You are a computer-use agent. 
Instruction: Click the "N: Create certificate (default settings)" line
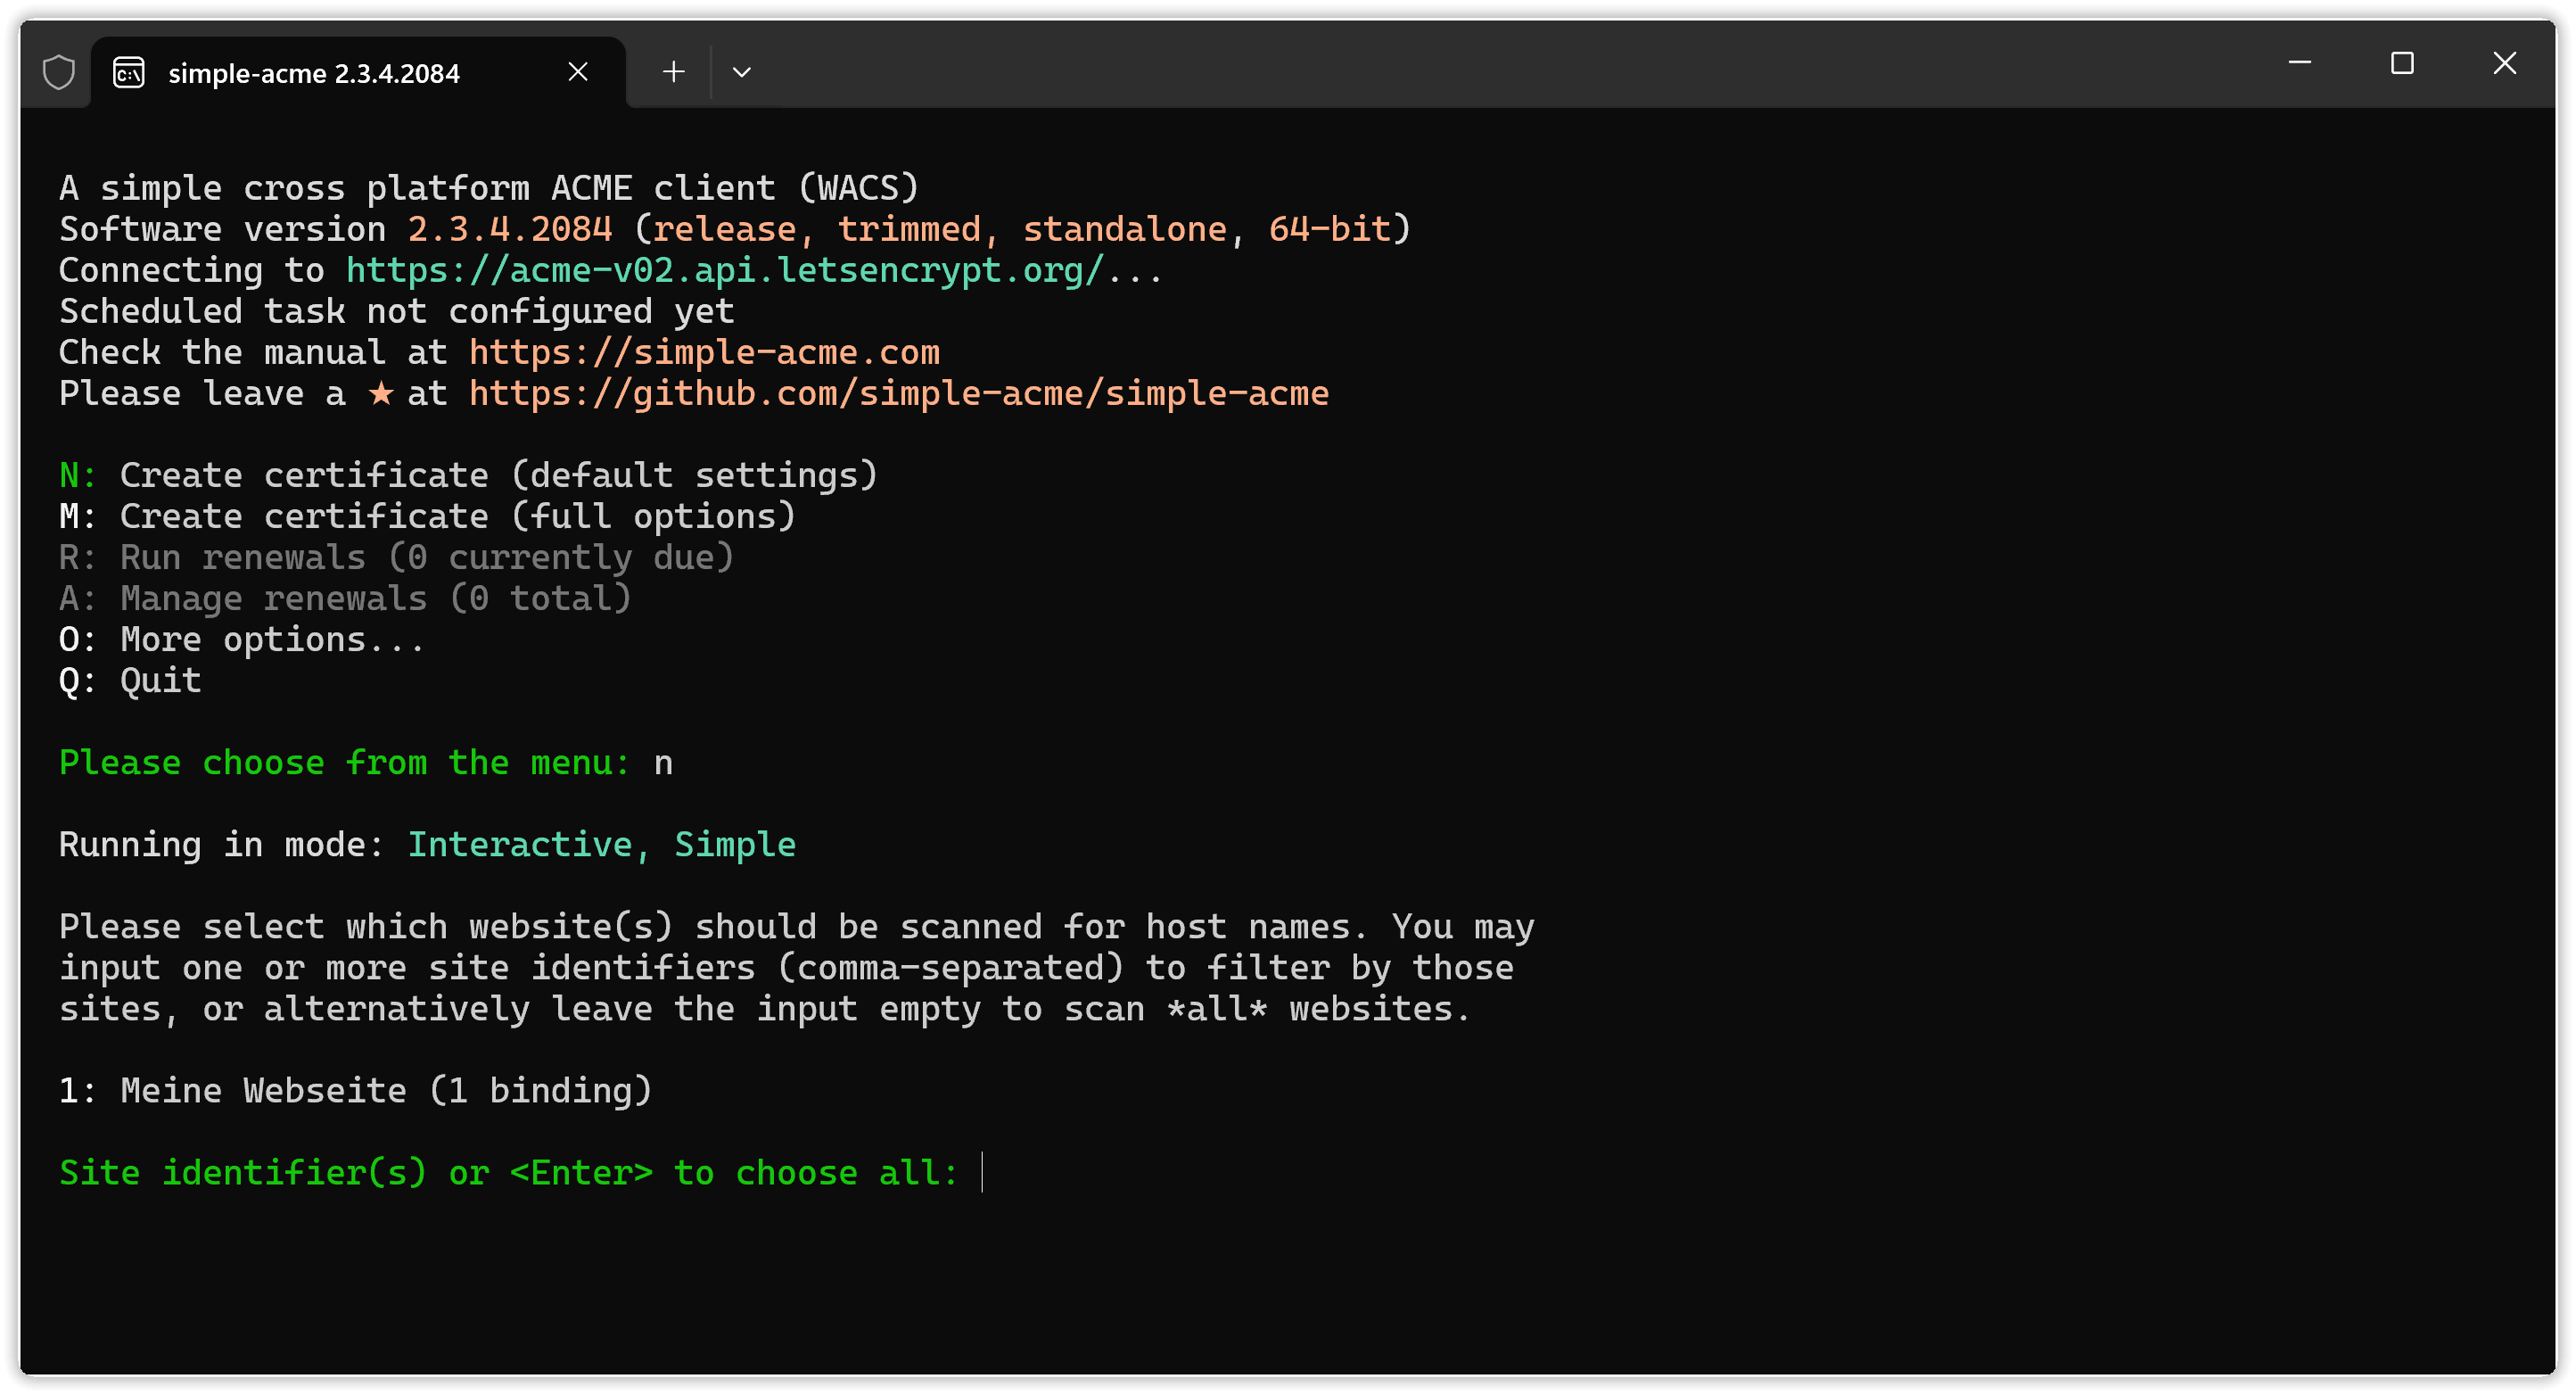coord(468,475)
